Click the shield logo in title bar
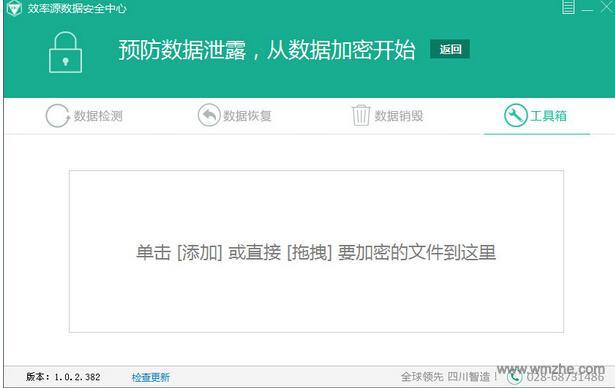The height and width of the screenshot is (388, 615). (x=15, y=8)
